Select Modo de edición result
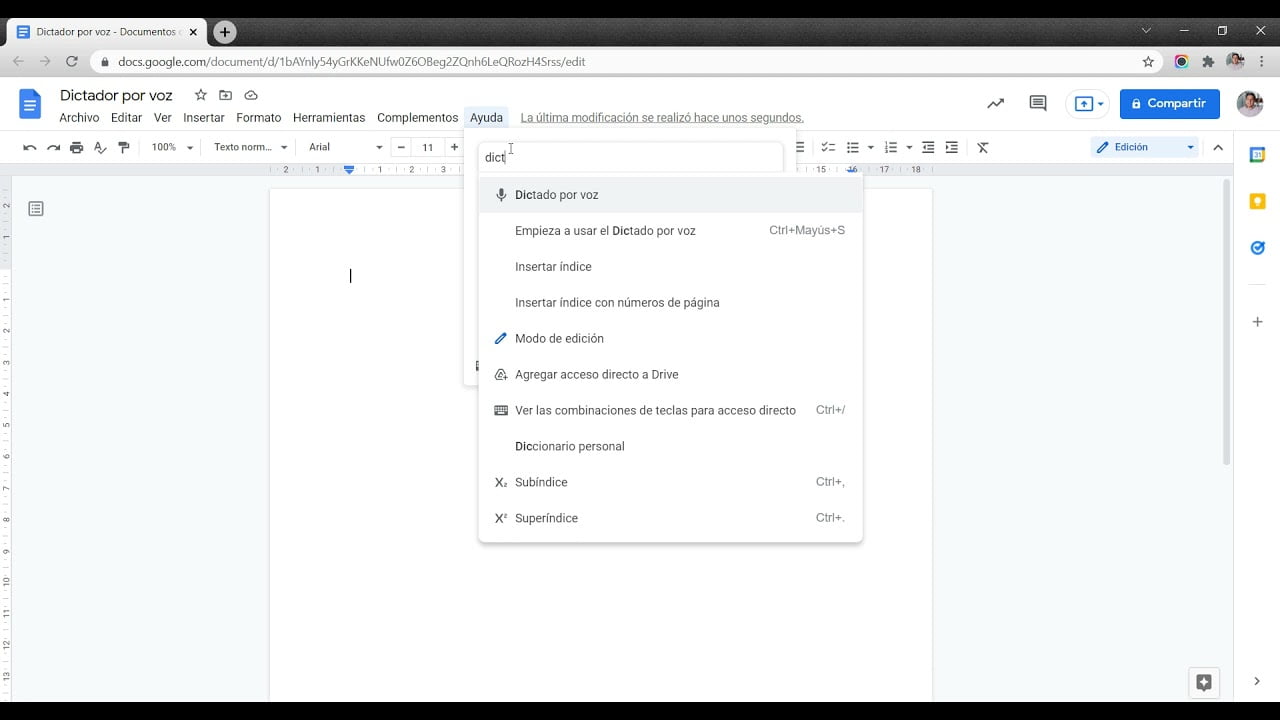This screenshot has width=1280, height=720. tap(670, 339)
